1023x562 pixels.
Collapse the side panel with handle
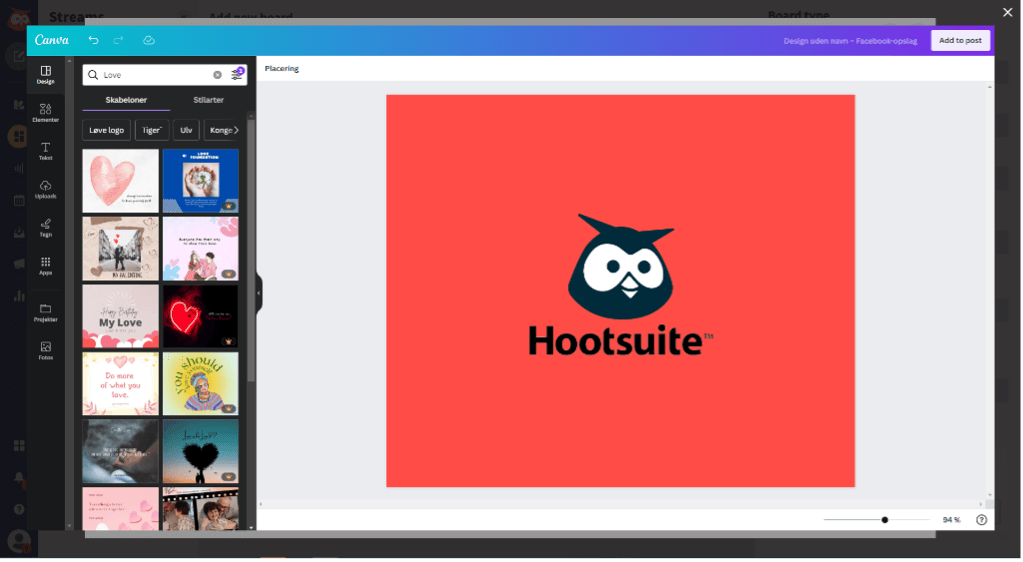point(258,293)
